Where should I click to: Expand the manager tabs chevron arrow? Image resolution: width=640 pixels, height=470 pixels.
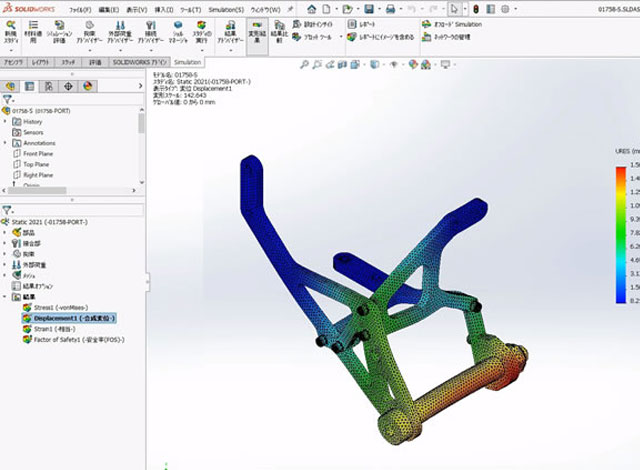coord(140,86)
